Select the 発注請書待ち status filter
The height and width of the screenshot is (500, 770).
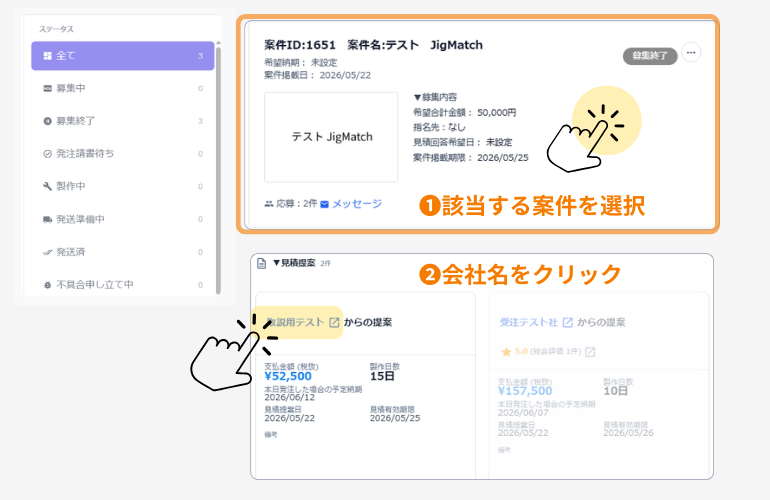click(x=123, y=154)
